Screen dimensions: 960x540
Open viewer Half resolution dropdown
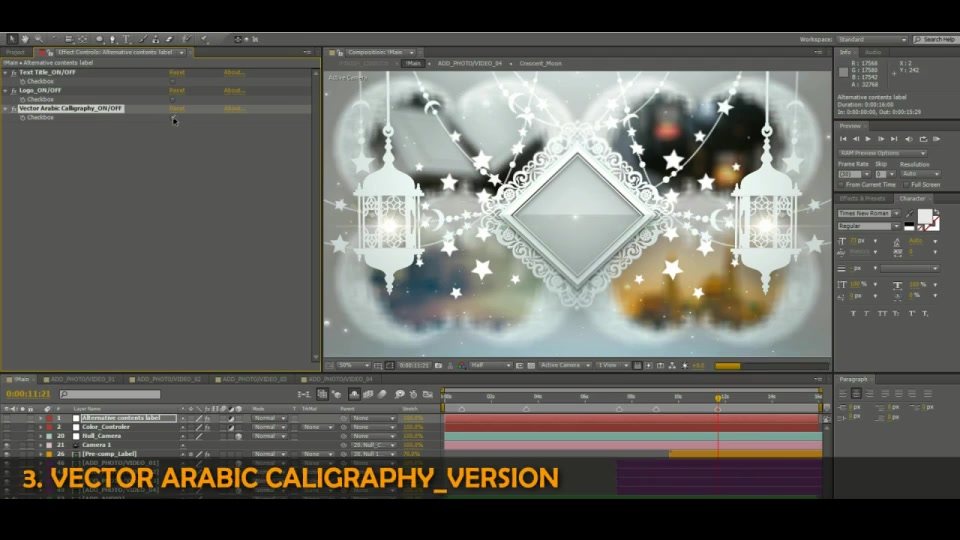490,366
